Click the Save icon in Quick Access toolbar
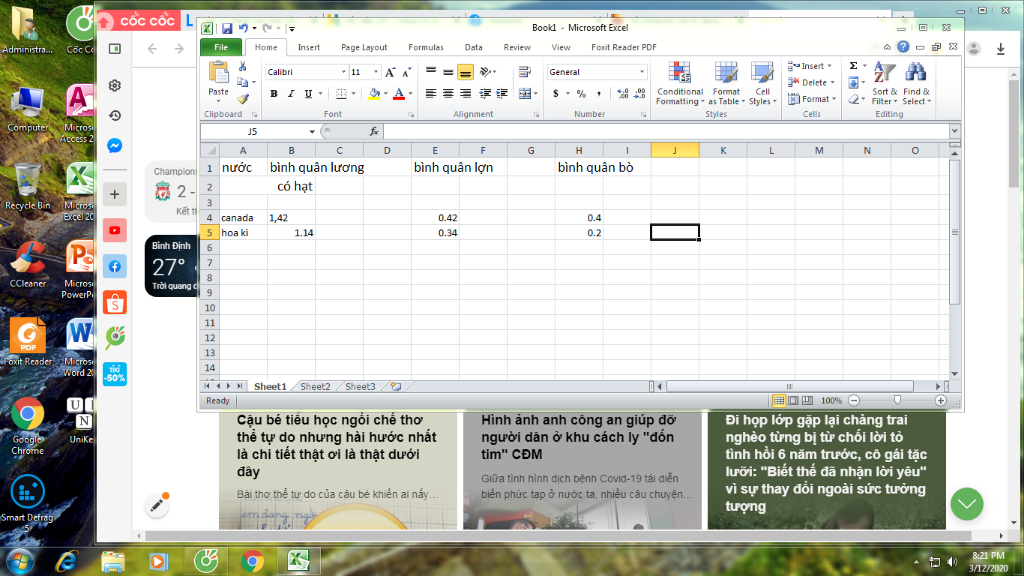The image size is (1024, 576). [227, 29]
